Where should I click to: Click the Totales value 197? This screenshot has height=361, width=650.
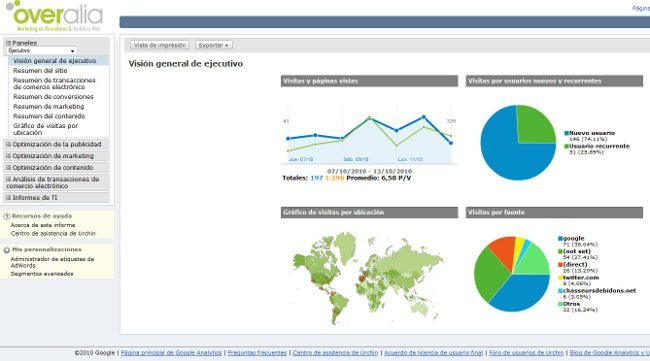(316, 178)
